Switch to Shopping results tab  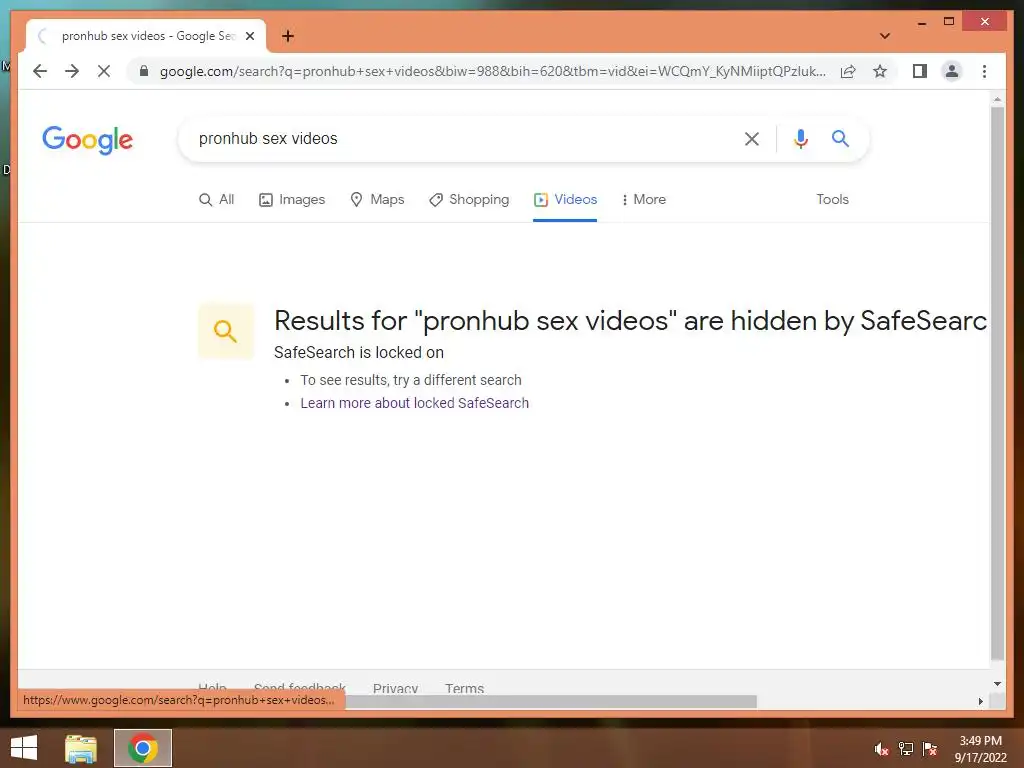point(469,199)
